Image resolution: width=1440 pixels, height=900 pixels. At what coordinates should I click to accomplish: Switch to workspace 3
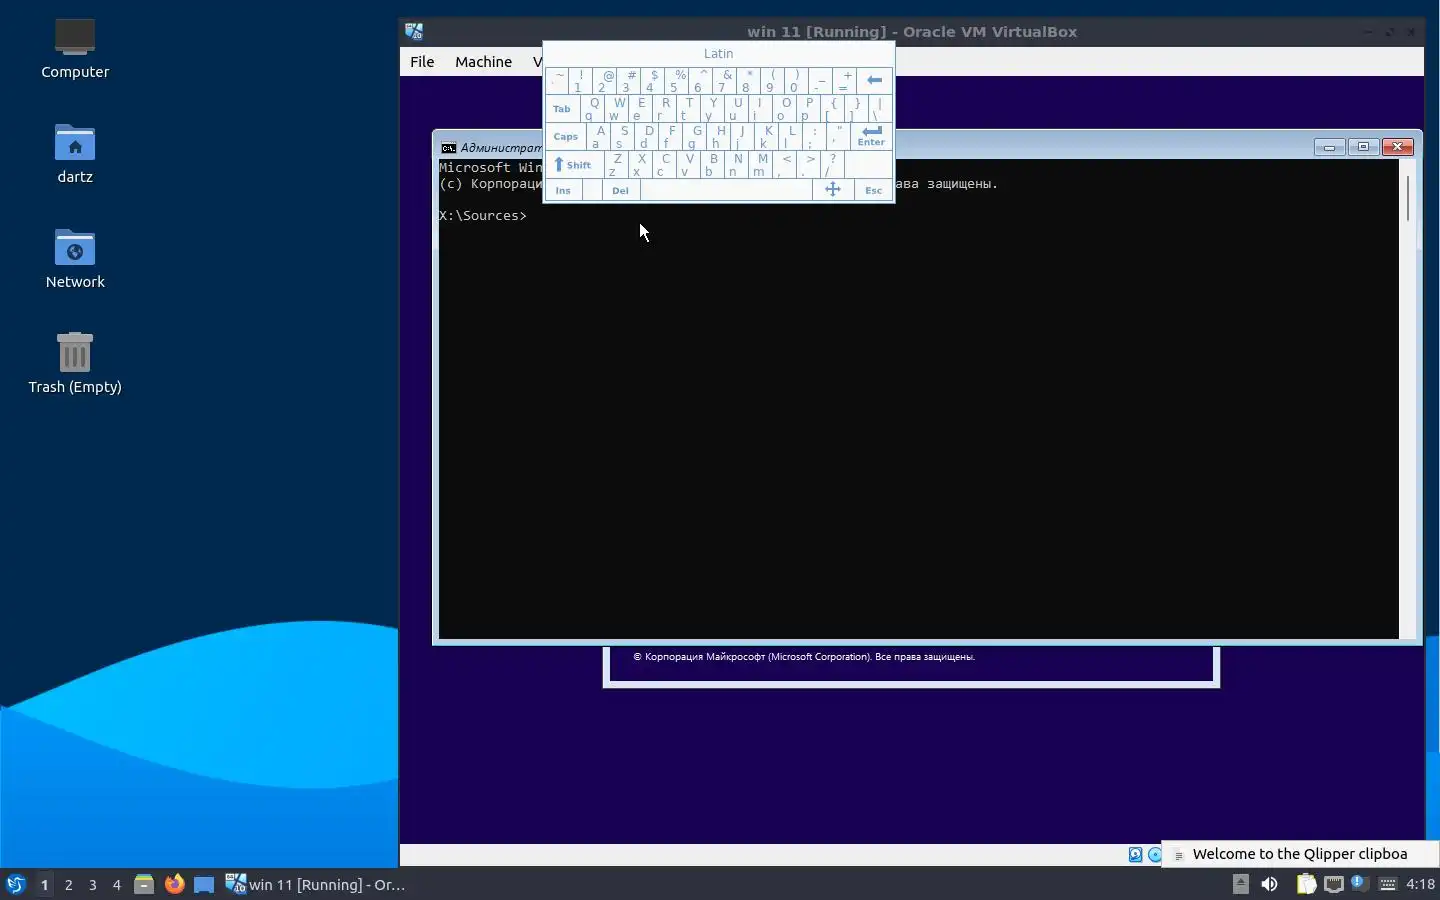coord(92,884)
